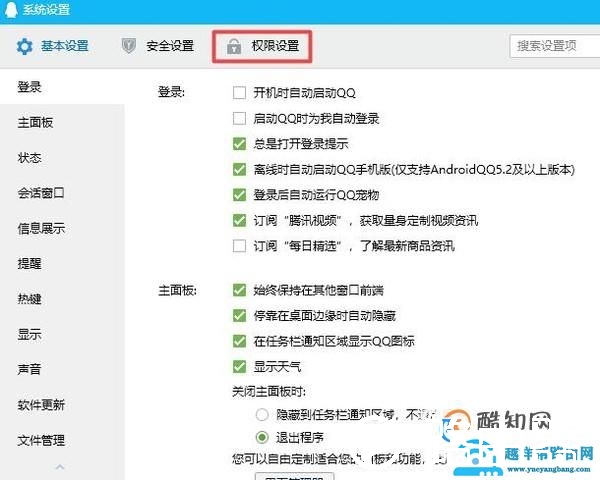
Task: Enable 开机时自动启动QQ checkbox
Action: pos(239,93)
